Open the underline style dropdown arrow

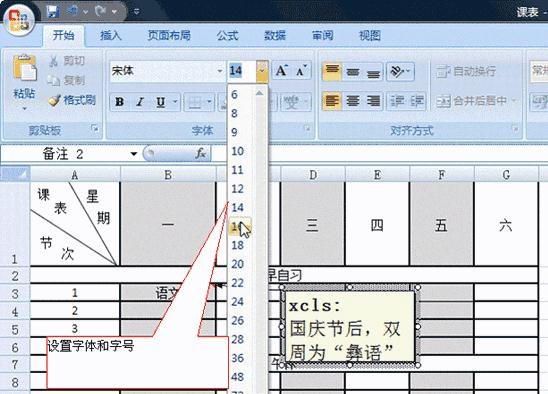pyautogui.click(x=175, y=102)
